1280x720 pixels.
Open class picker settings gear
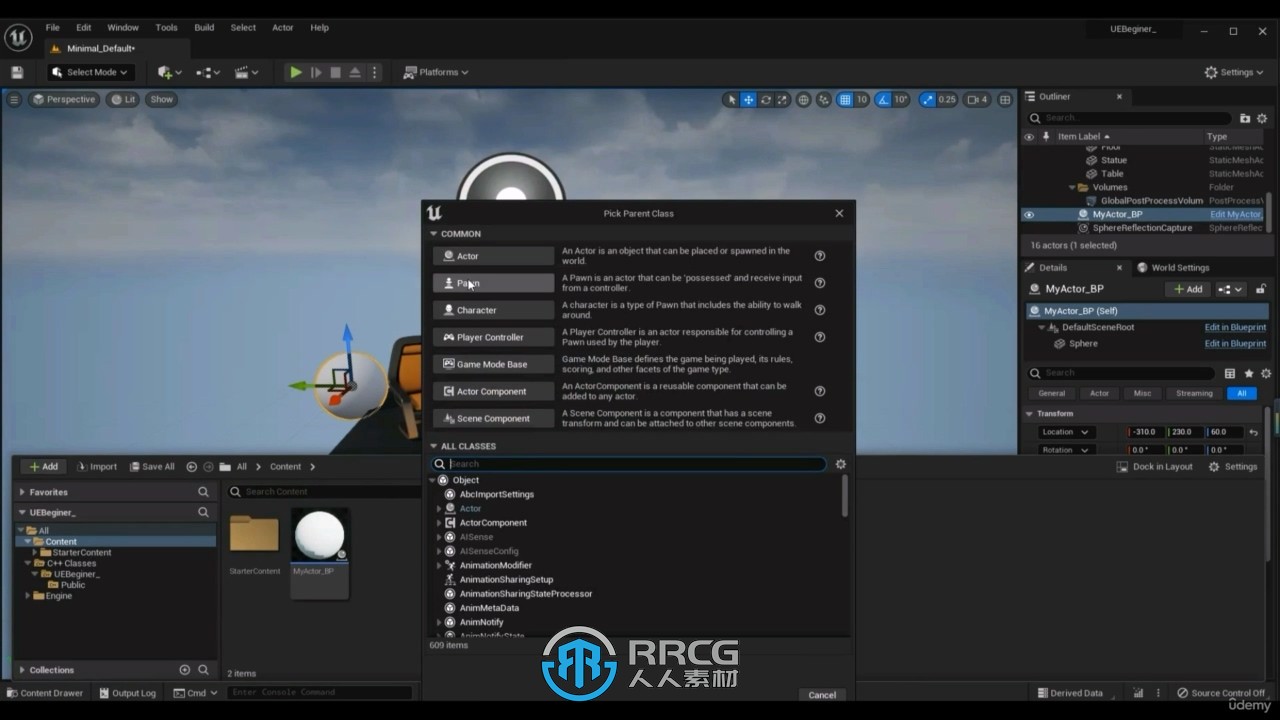coord(841,464)
